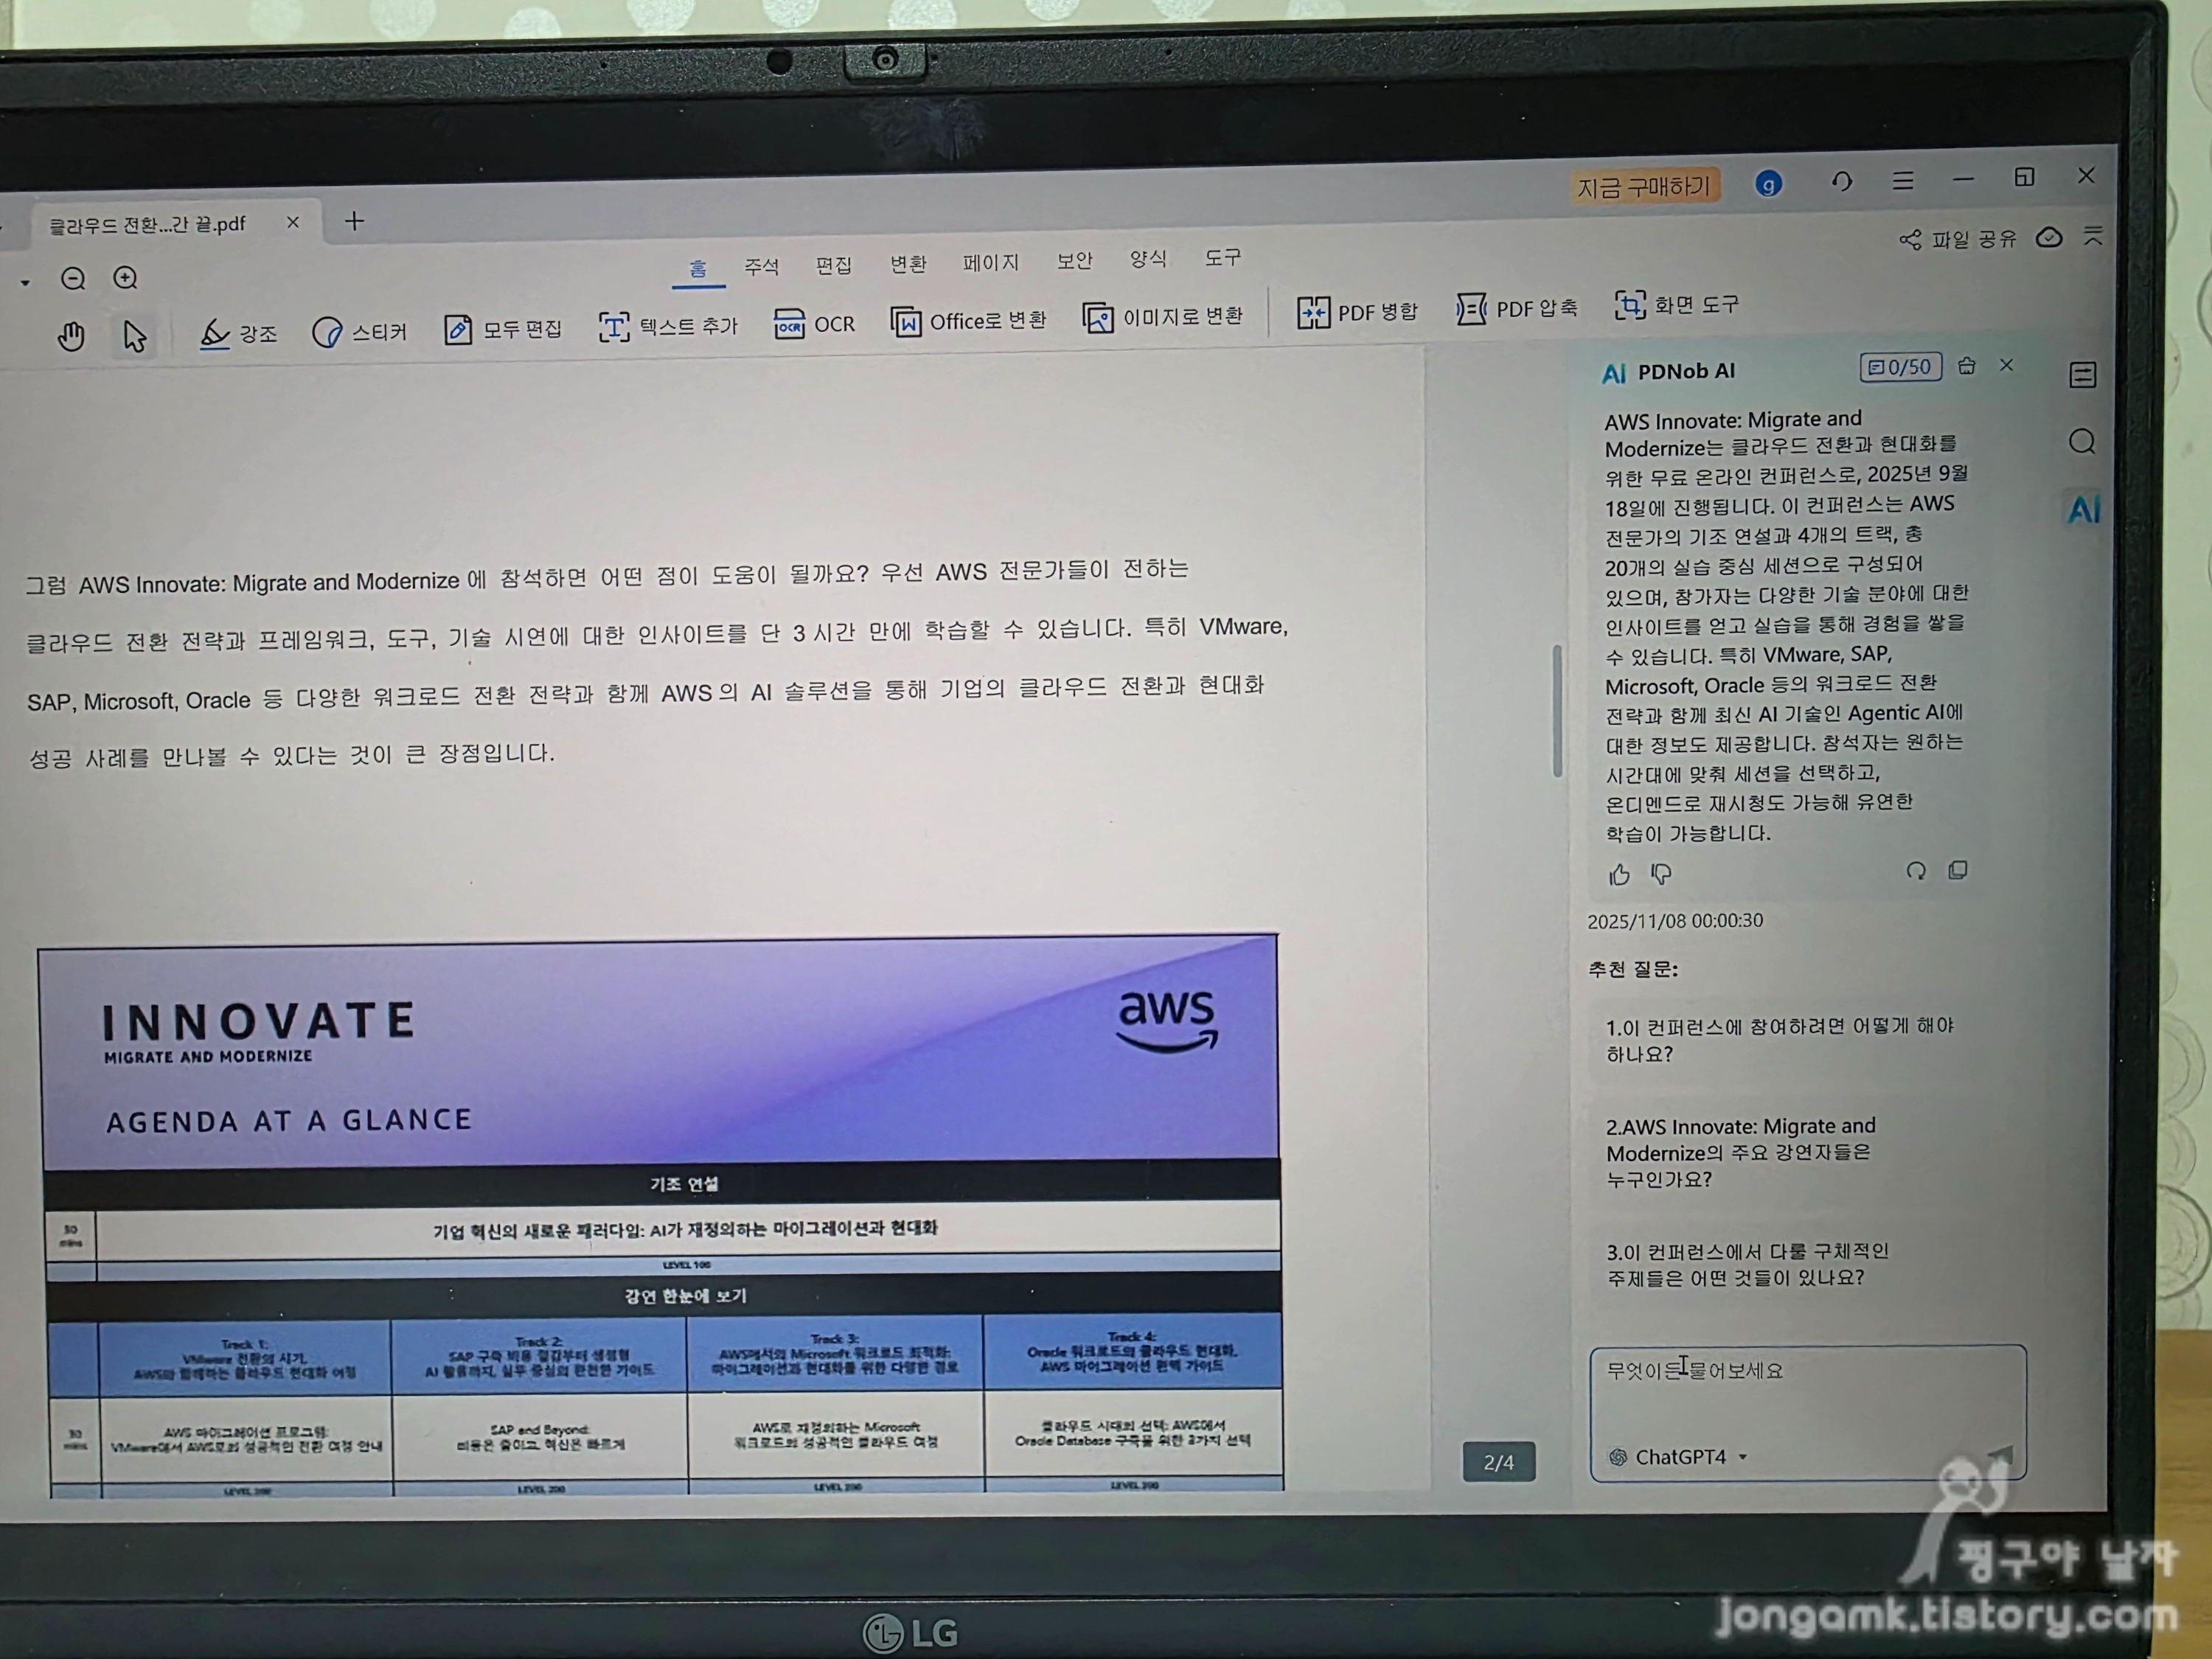
Task: Open the 양식 tab
Action: 1148,259
